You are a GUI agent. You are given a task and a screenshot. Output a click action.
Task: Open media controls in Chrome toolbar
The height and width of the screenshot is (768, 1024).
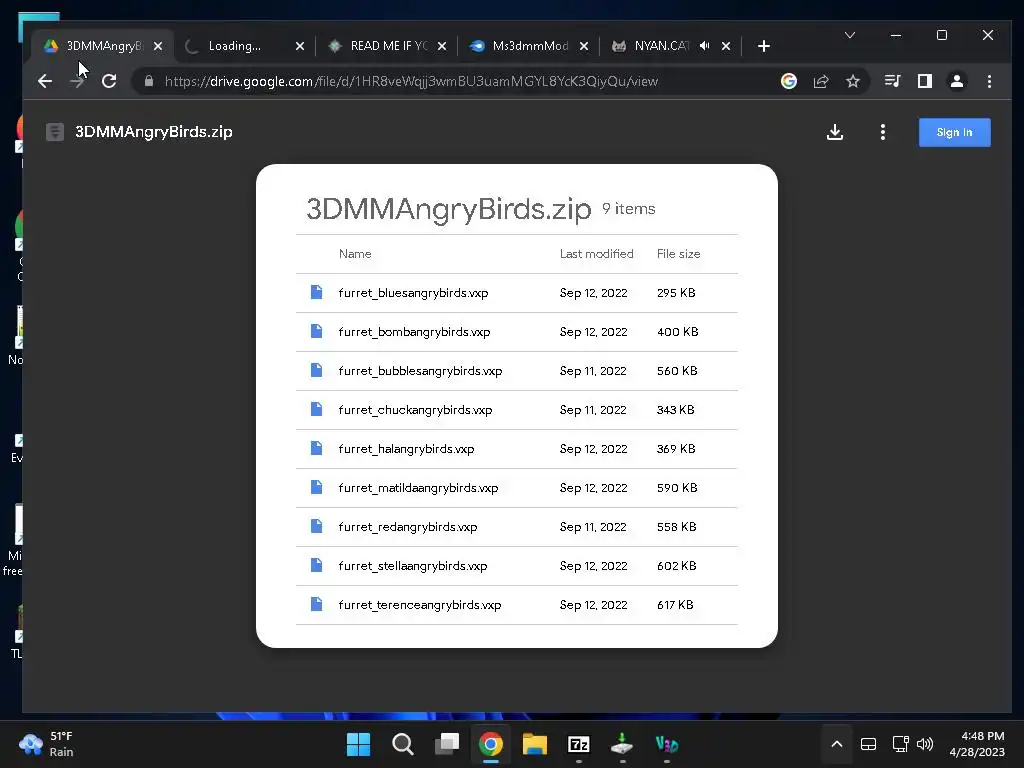click(892, 81)
